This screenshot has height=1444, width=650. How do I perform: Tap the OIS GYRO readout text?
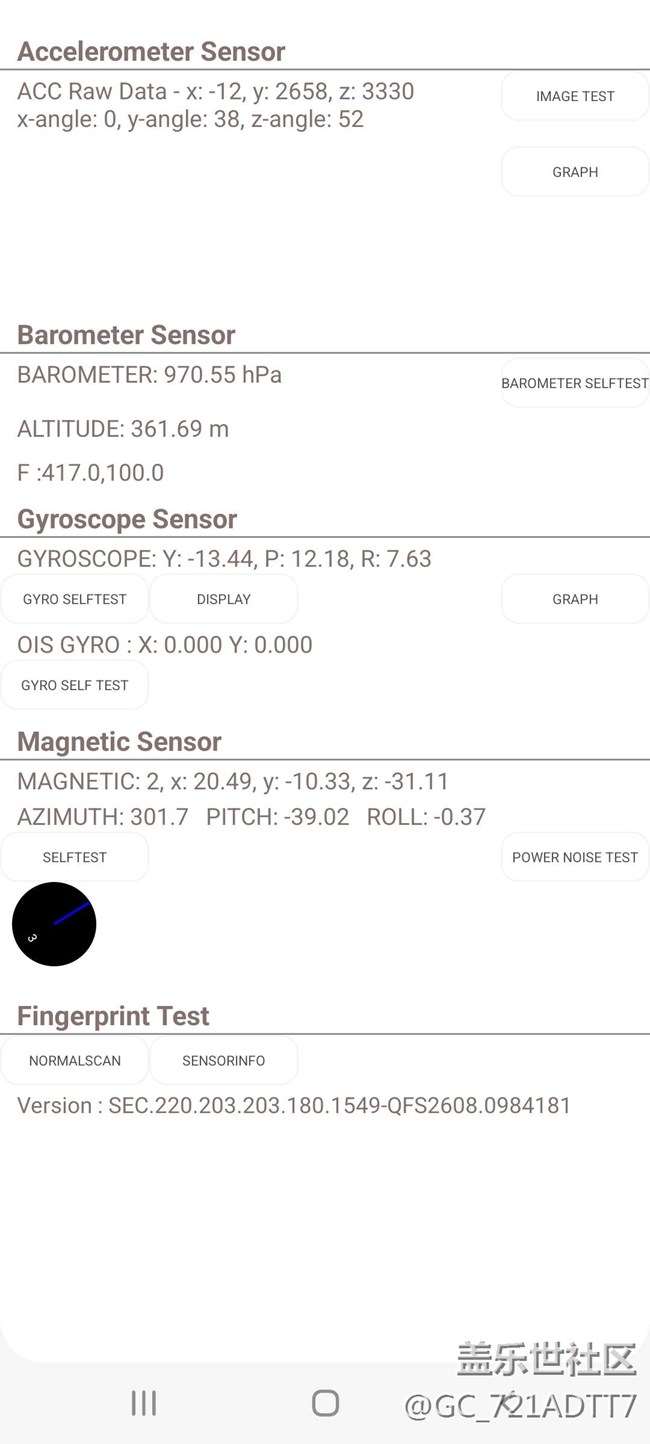[165, 645]
